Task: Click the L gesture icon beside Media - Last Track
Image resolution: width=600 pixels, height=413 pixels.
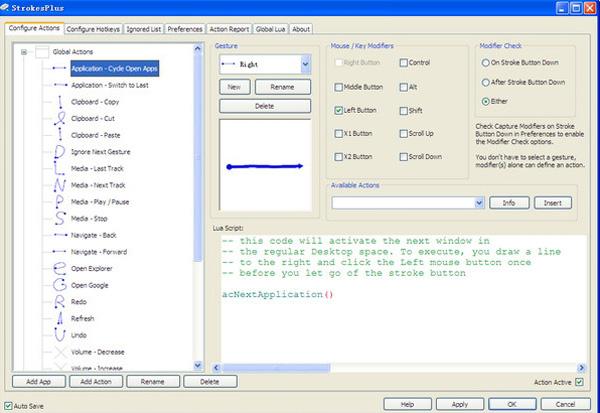Action: (x=59, y=168)
